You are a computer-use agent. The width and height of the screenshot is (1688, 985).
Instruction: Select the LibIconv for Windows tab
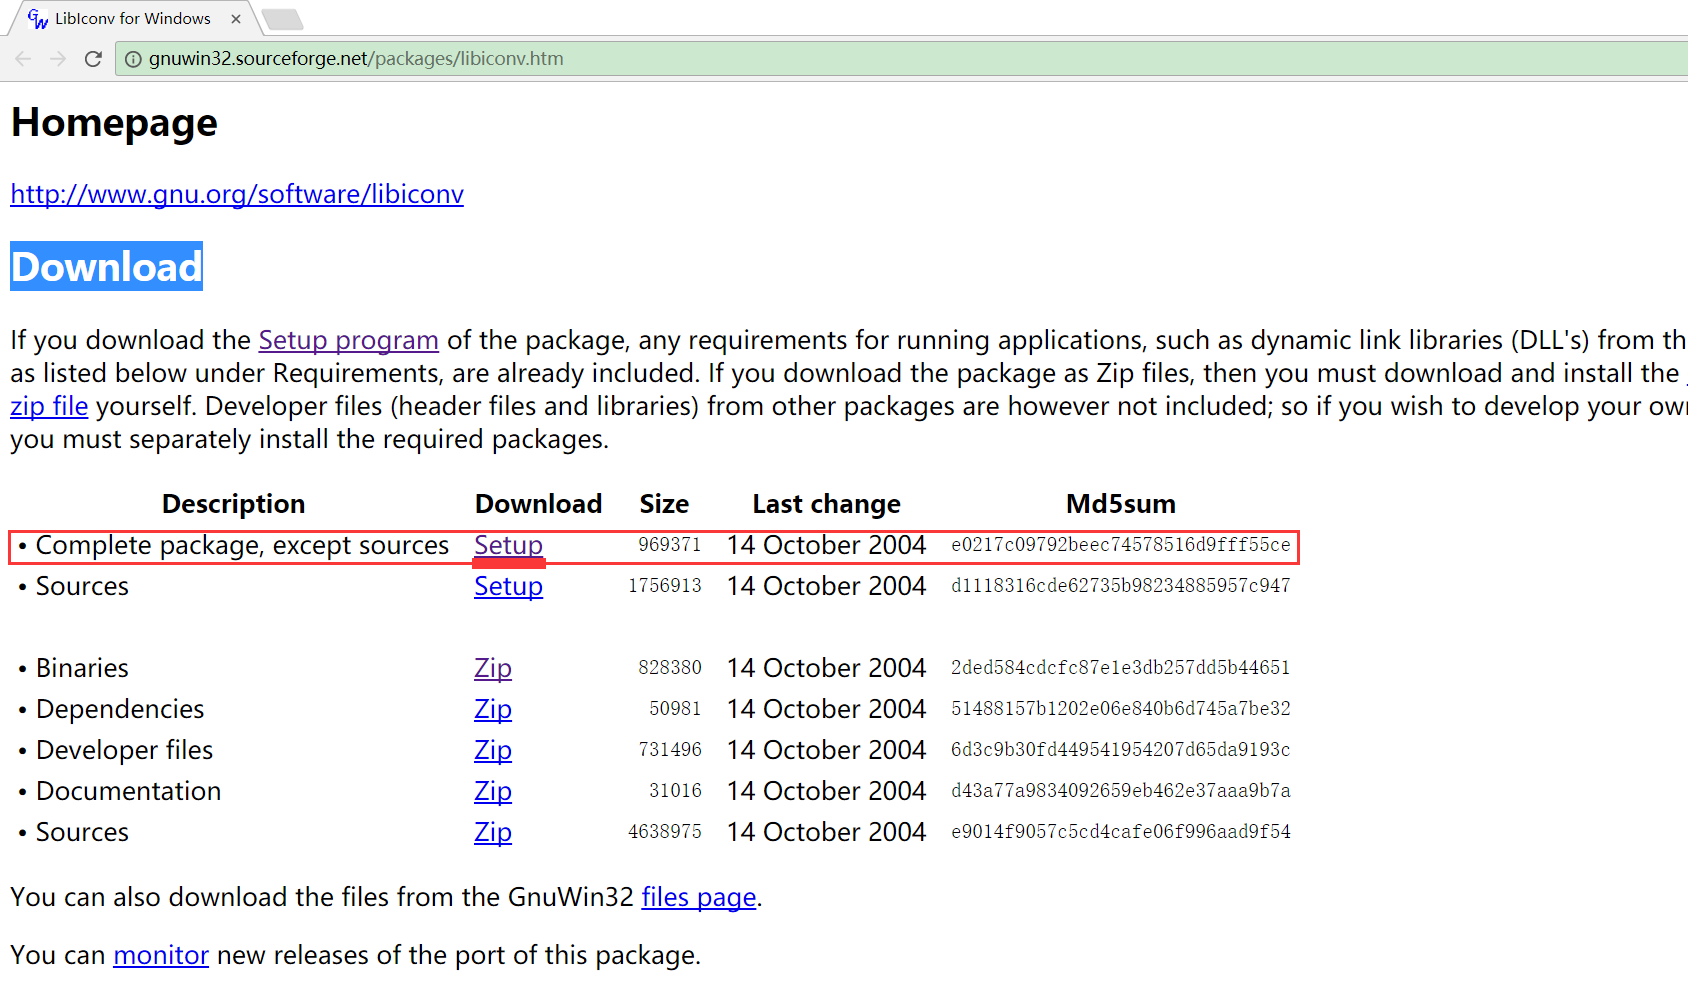[x=133, y=19]
